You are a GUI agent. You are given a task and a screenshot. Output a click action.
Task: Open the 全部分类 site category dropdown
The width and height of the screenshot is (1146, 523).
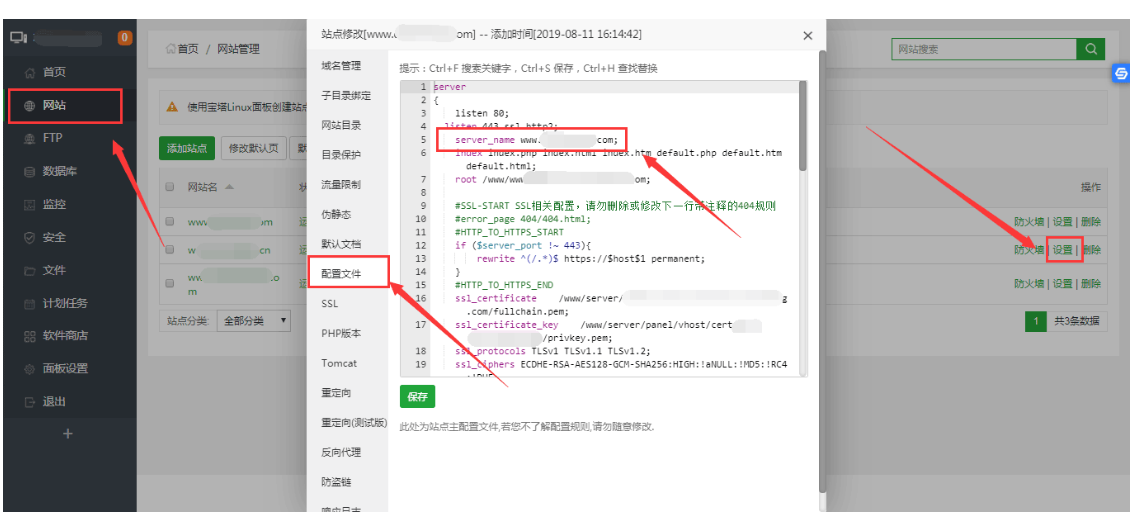tap(254, 321)
